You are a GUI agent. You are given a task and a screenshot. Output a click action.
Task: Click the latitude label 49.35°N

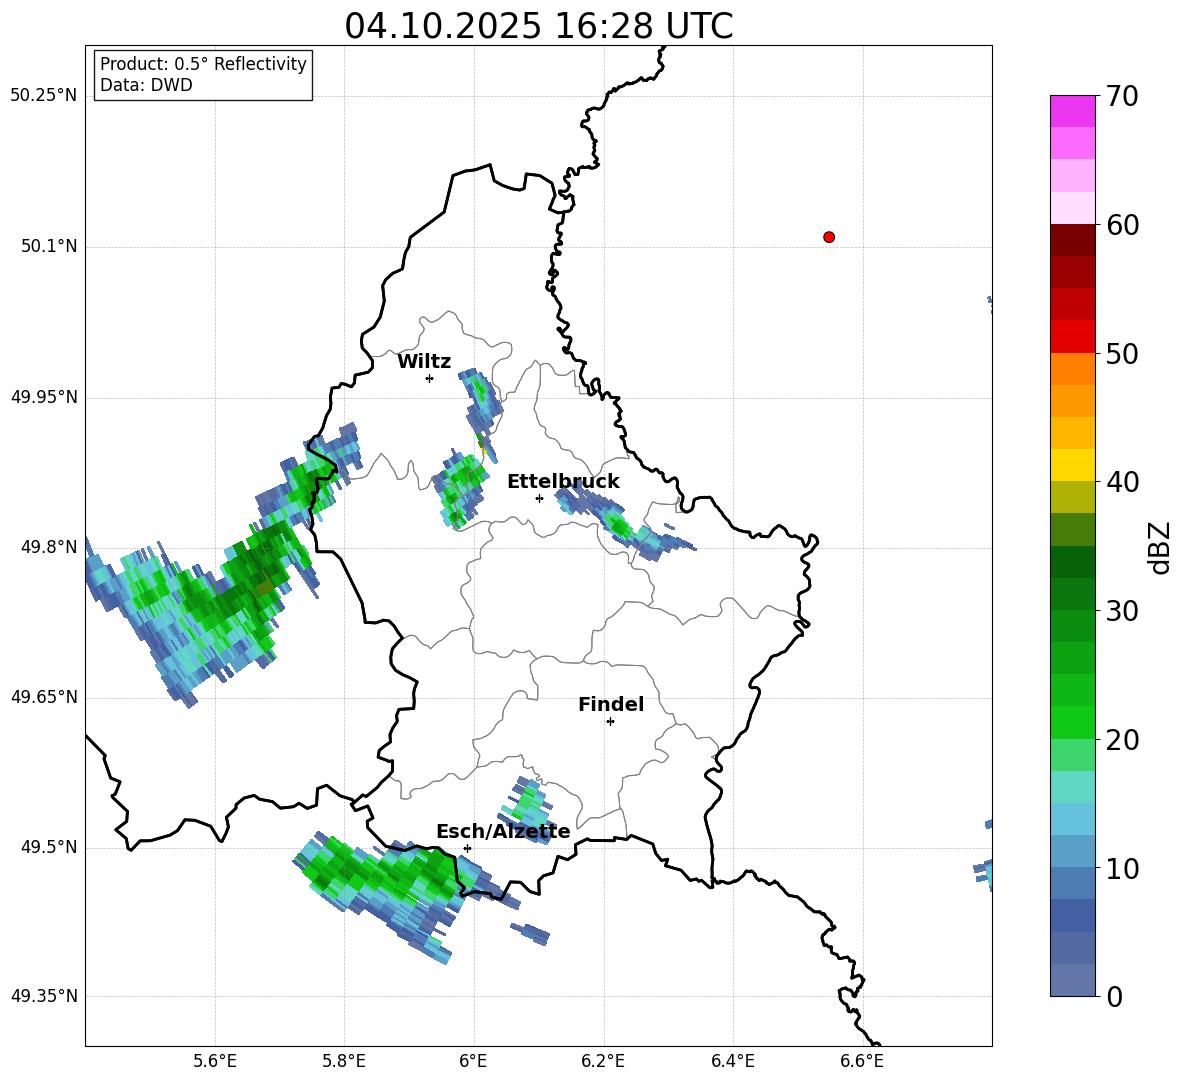coord(44,996)
